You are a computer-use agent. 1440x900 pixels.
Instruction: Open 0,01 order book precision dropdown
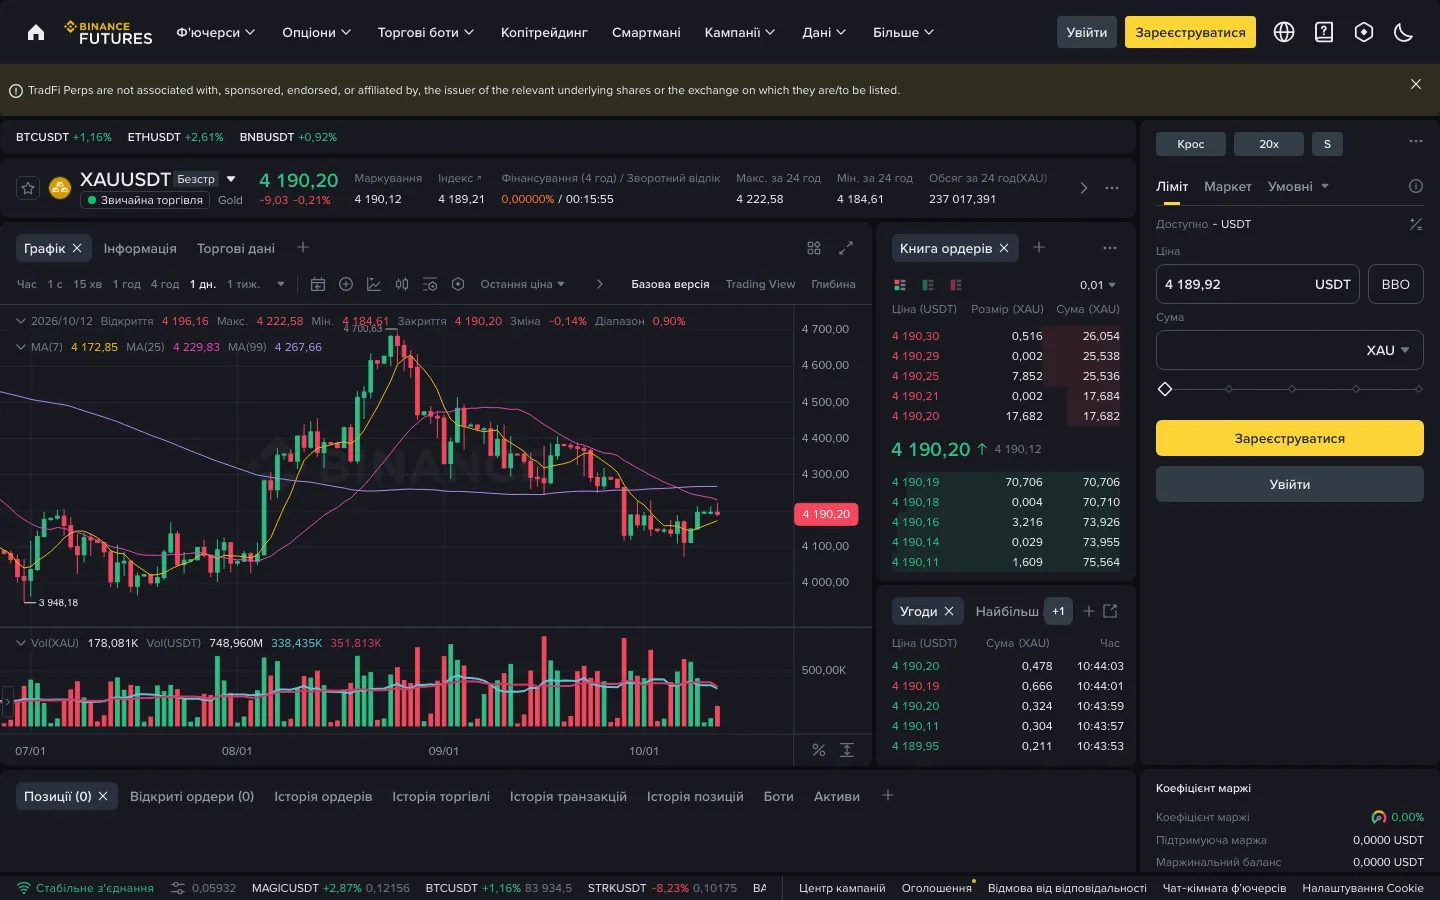point(1097,285)
